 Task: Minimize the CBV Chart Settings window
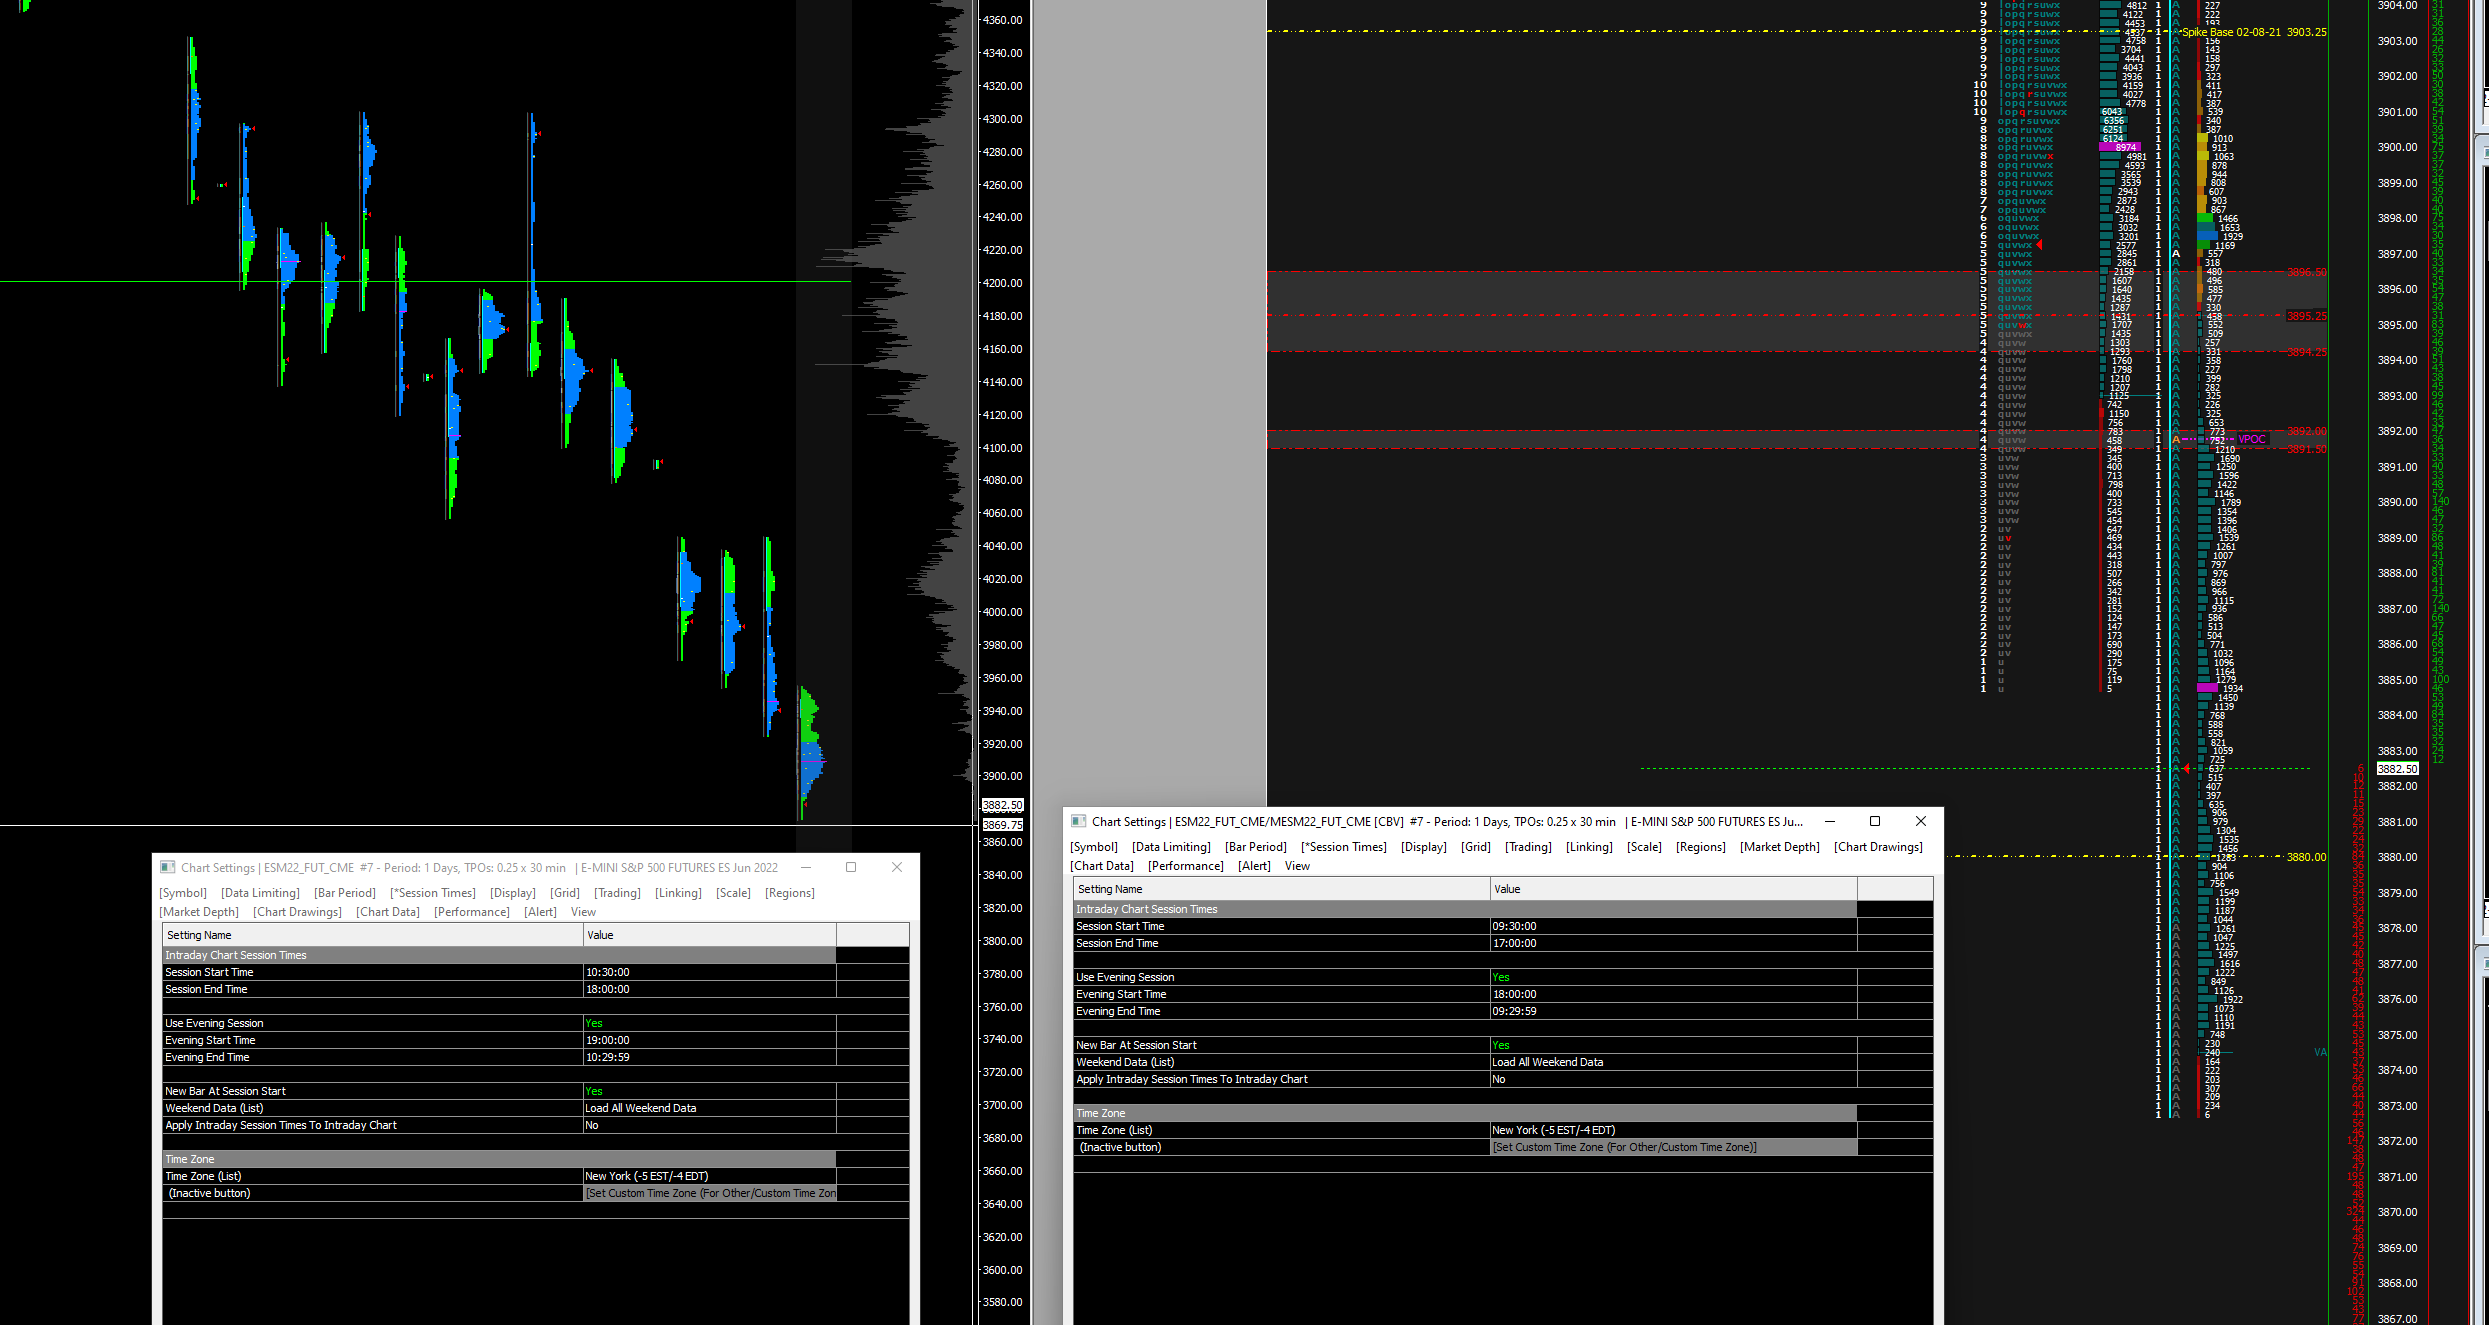point(1830,821)
